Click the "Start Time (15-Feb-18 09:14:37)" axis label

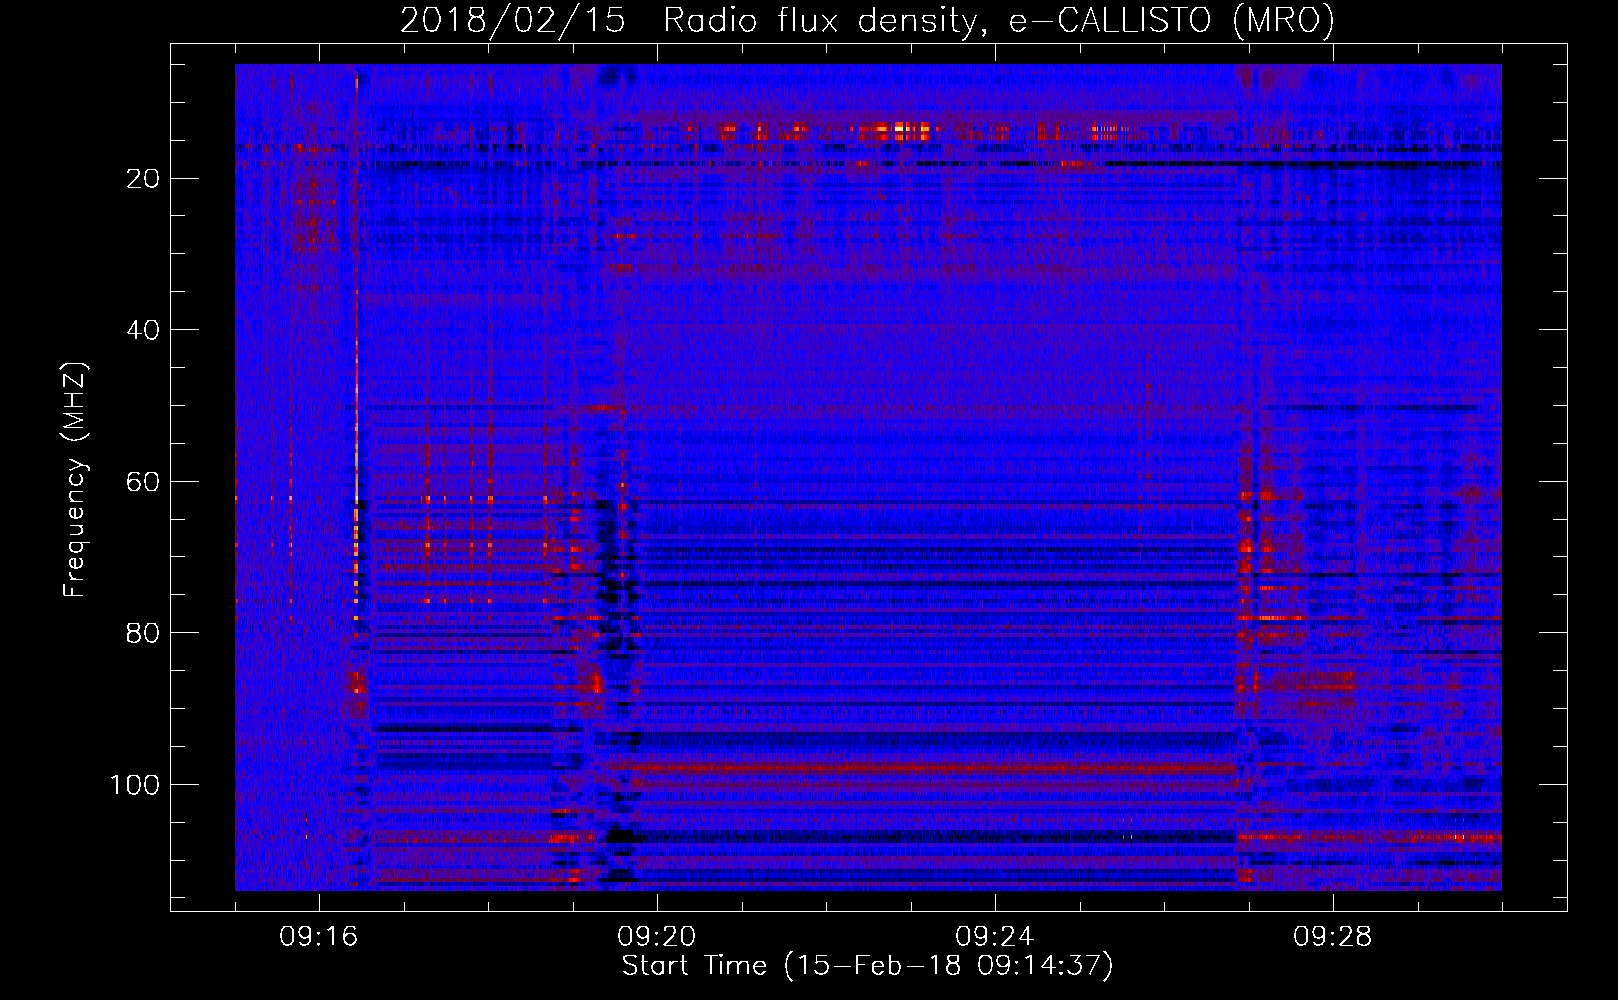pos(867,966)
